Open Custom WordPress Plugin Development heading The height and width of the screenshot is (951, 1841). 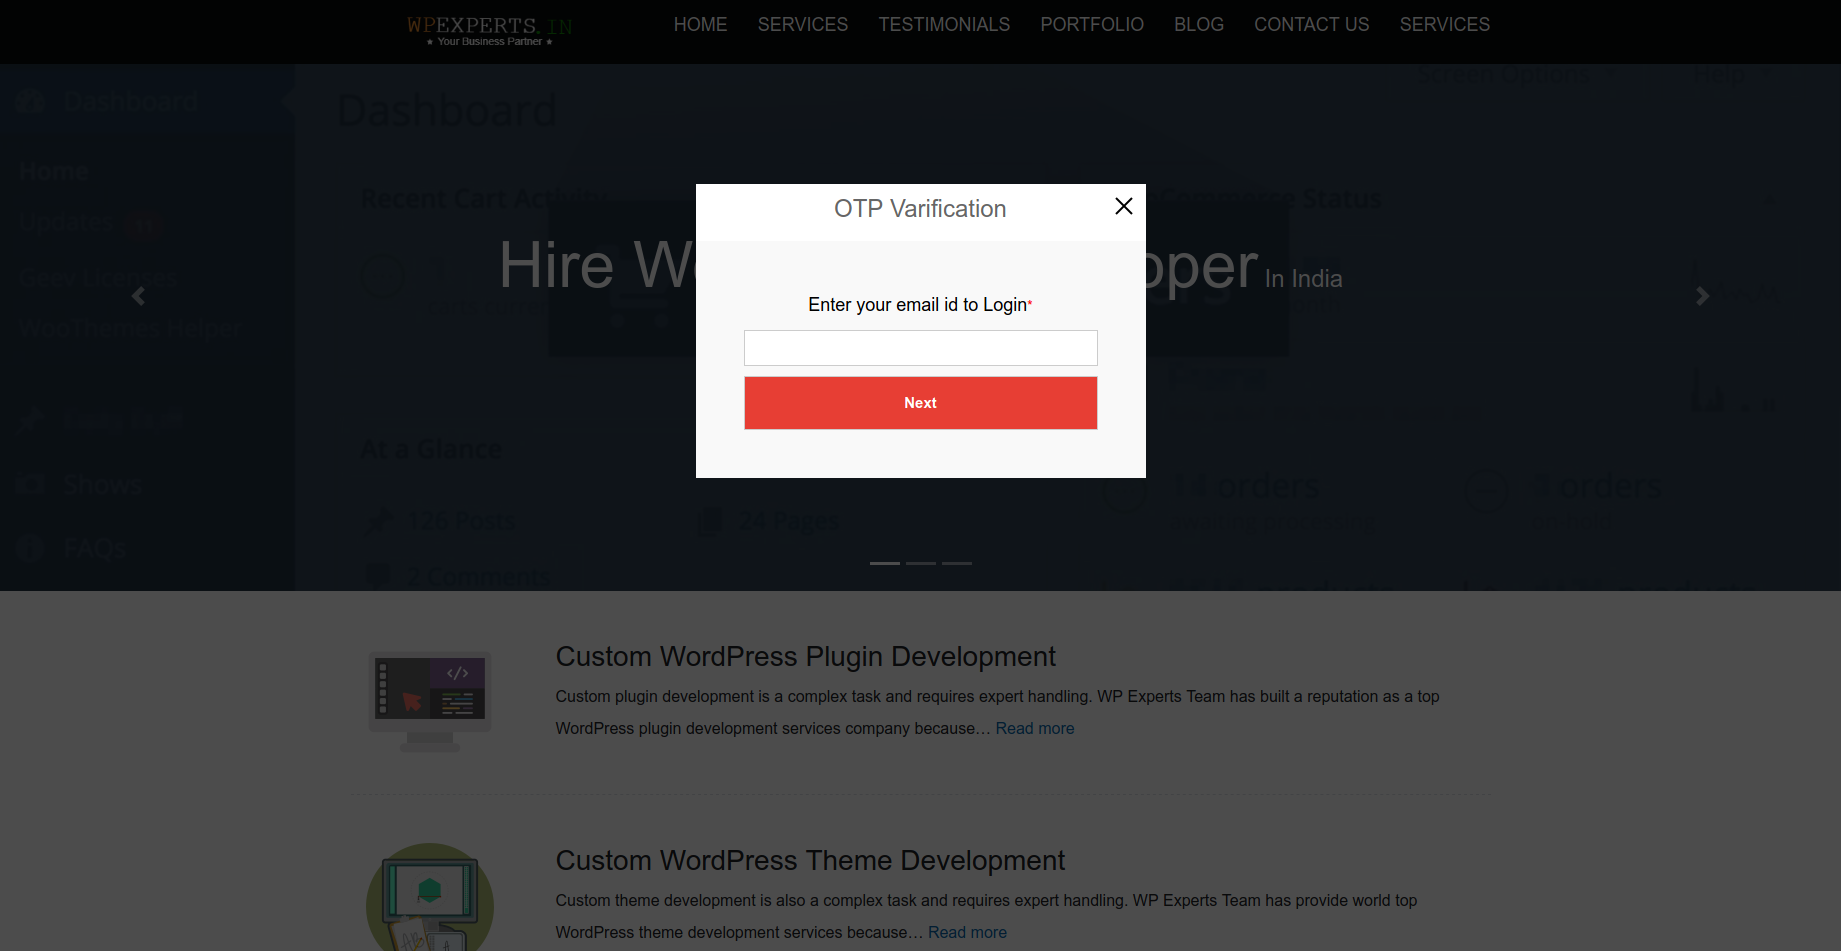tap(805, 656)
